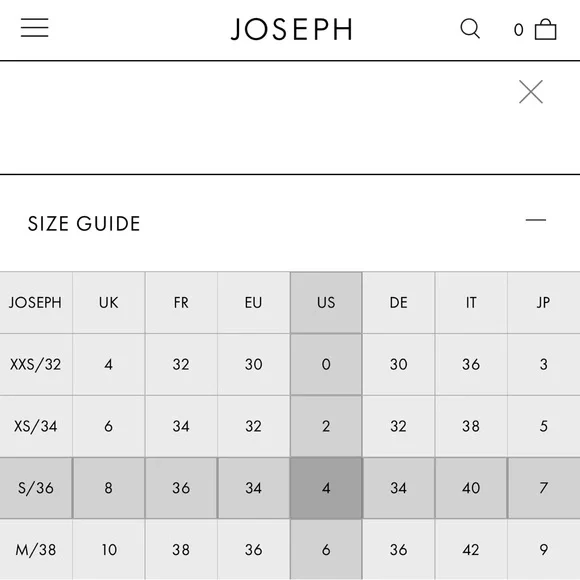Open the shopping bag icon
The height and width of the screenshot is (580, 580).
(546, 29)
